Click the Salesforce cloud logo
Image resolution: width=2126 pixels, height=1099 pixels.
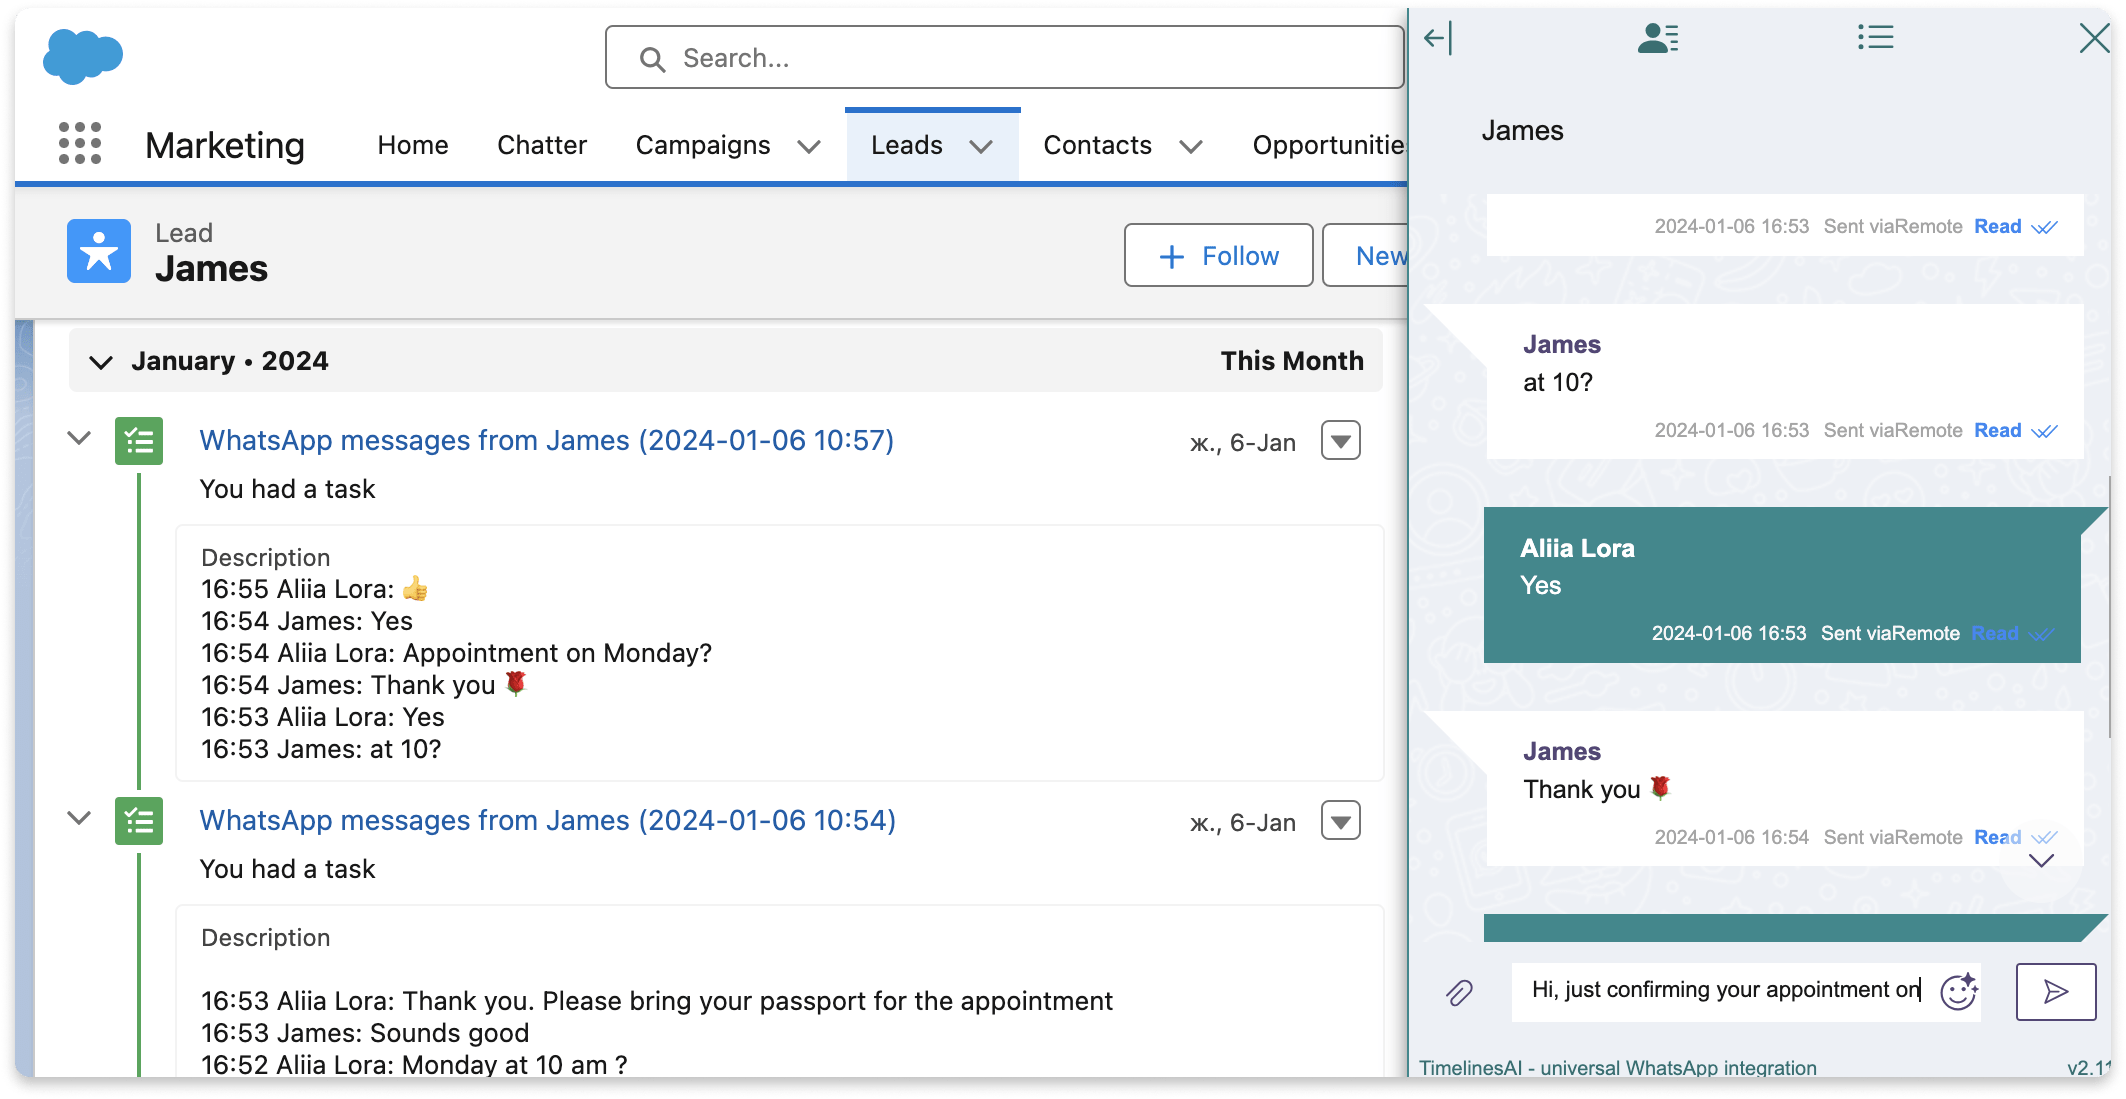coord(82,57)
